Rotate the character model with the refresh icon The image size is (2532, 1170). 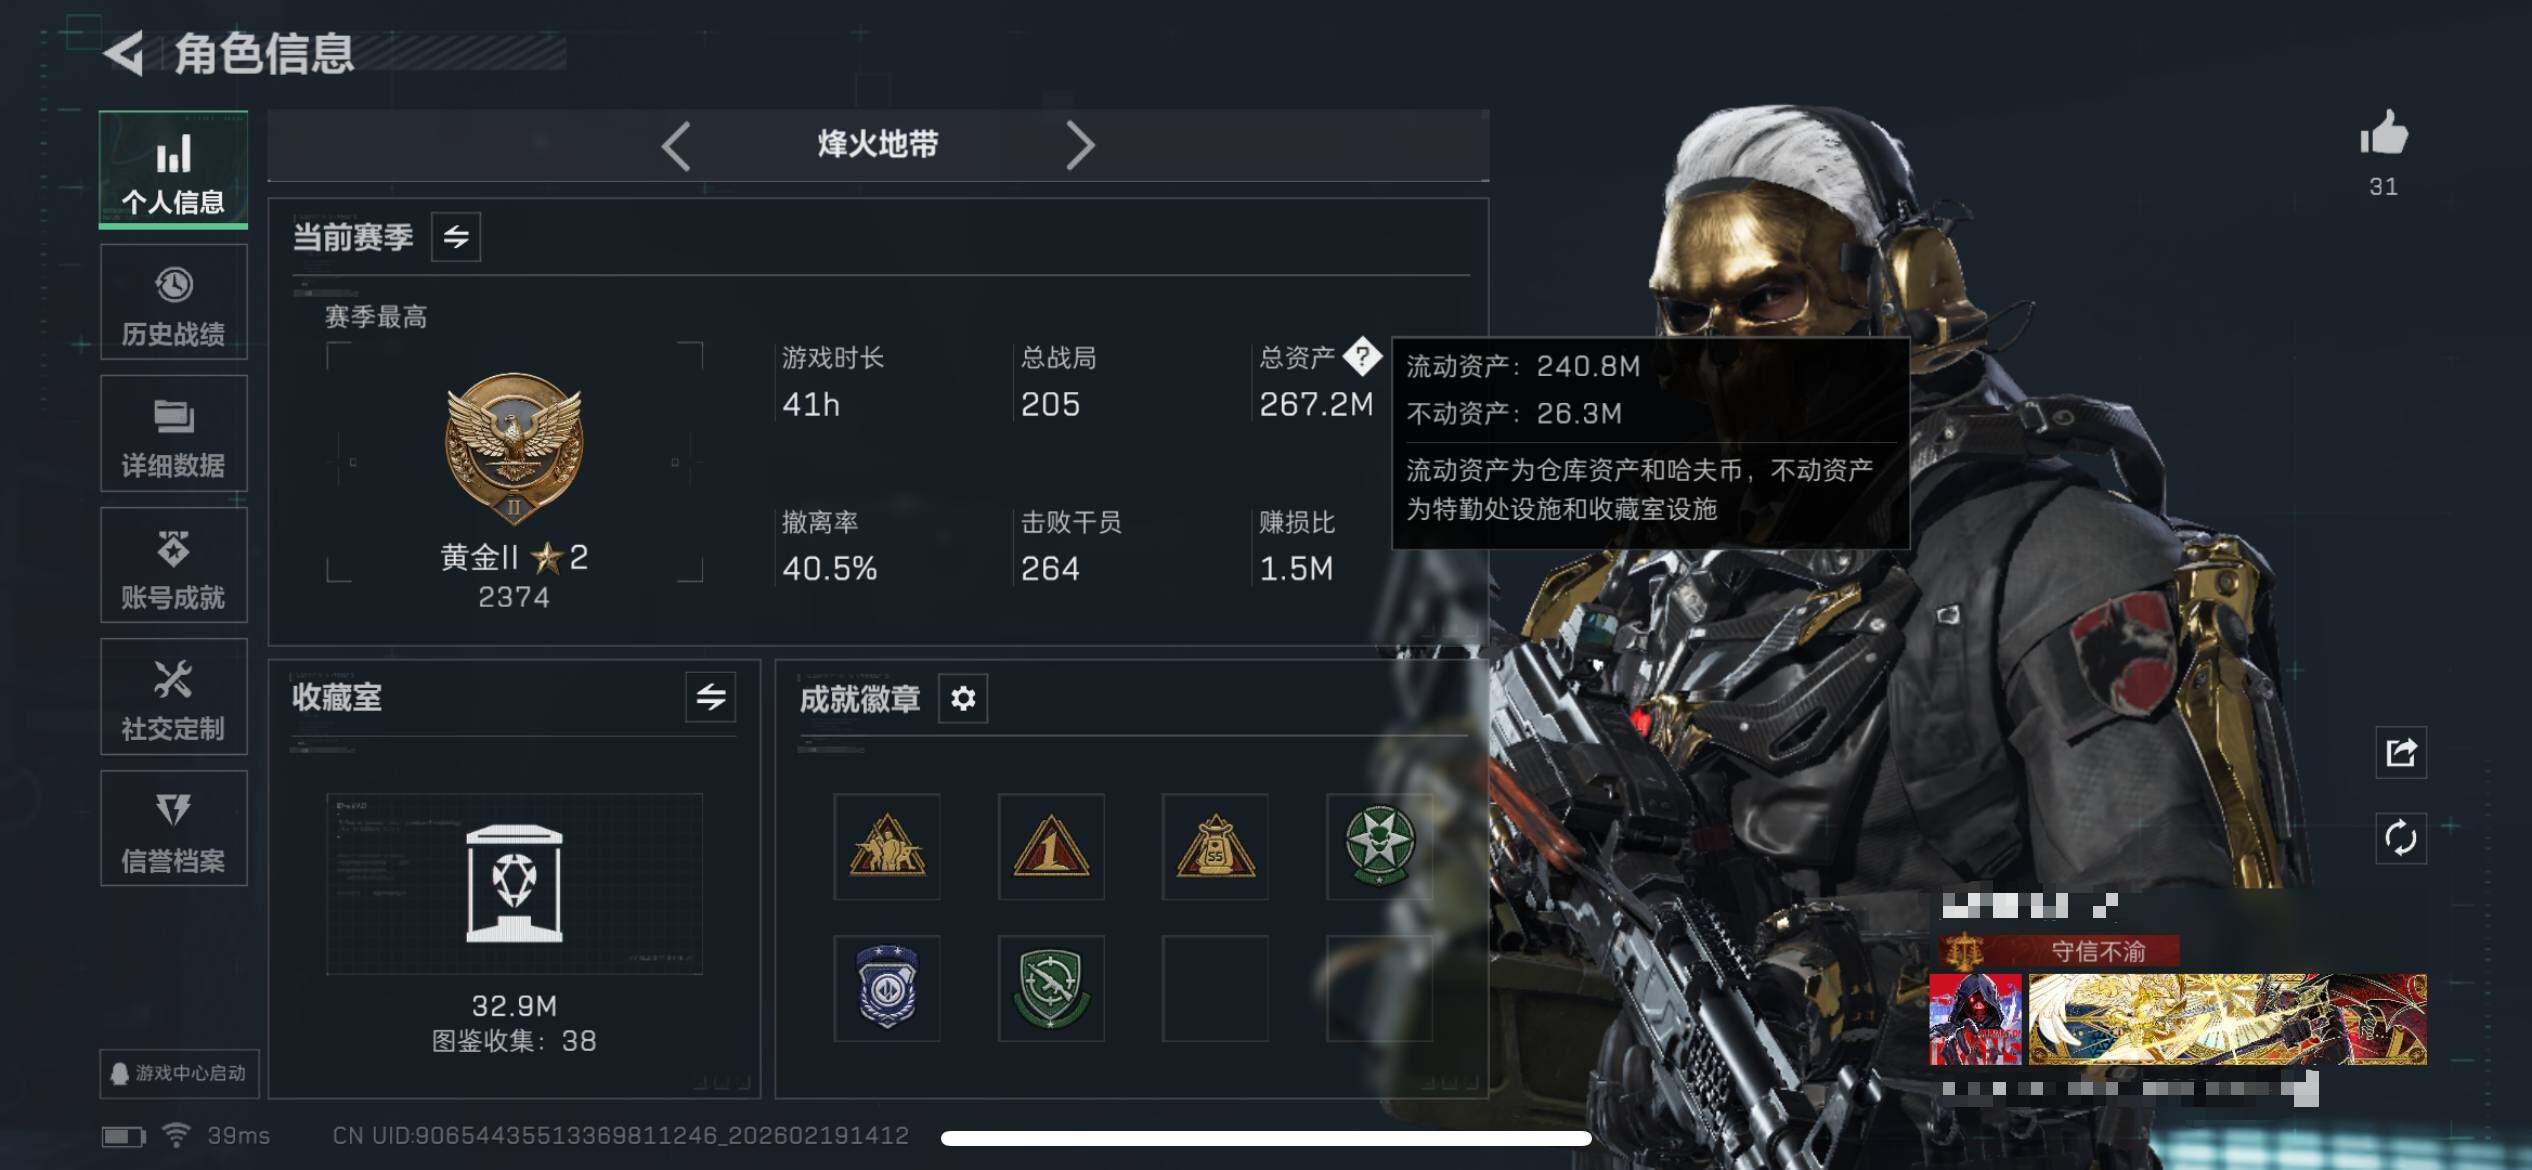[x=2401, y=838]
